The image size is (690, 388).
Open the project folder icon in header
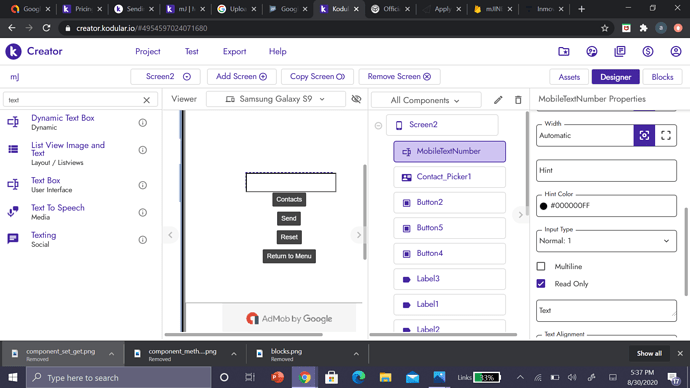coord(564,51)
